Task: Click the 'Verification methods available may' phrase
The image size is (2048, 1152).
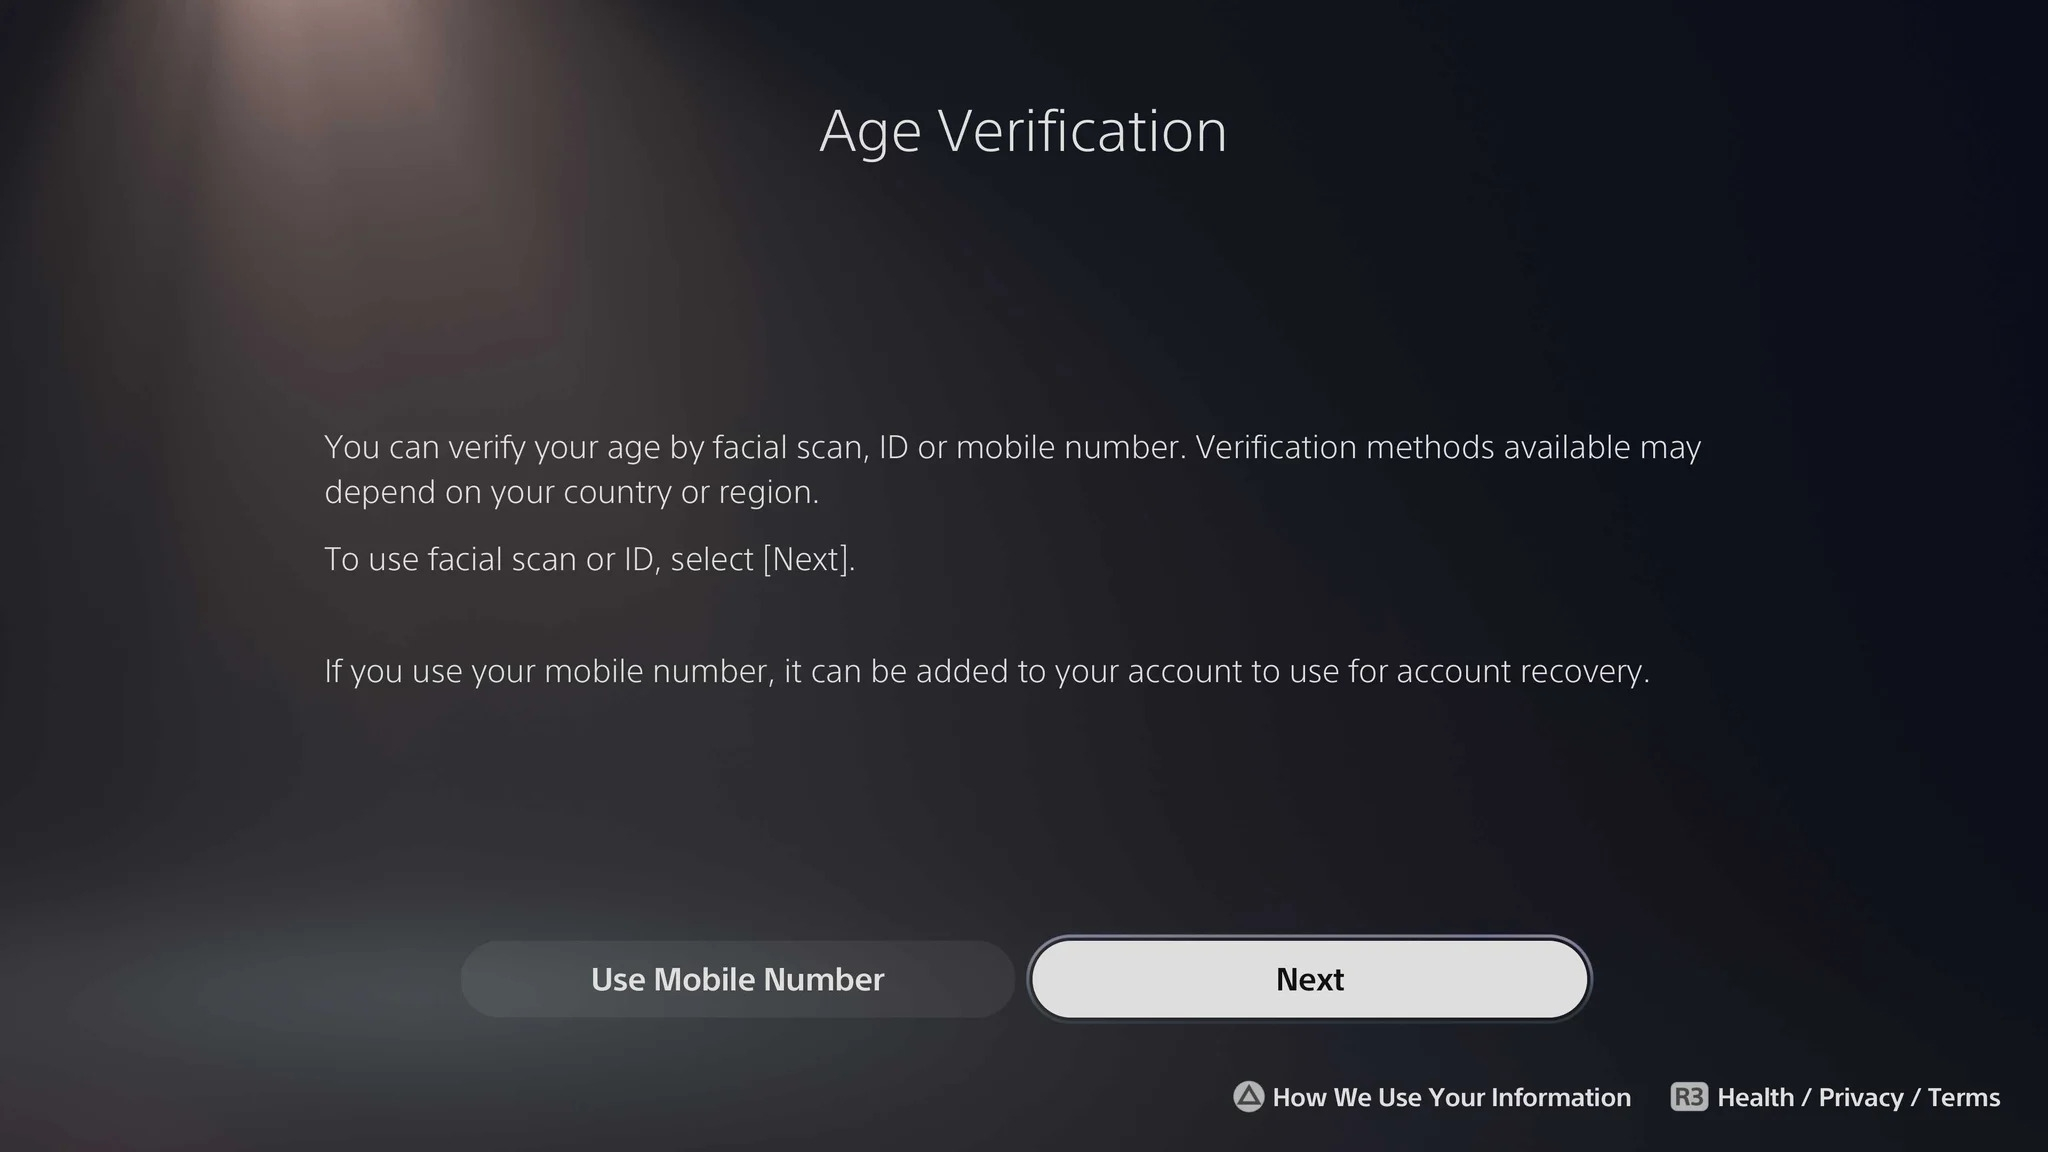Action: point(1448,447)
